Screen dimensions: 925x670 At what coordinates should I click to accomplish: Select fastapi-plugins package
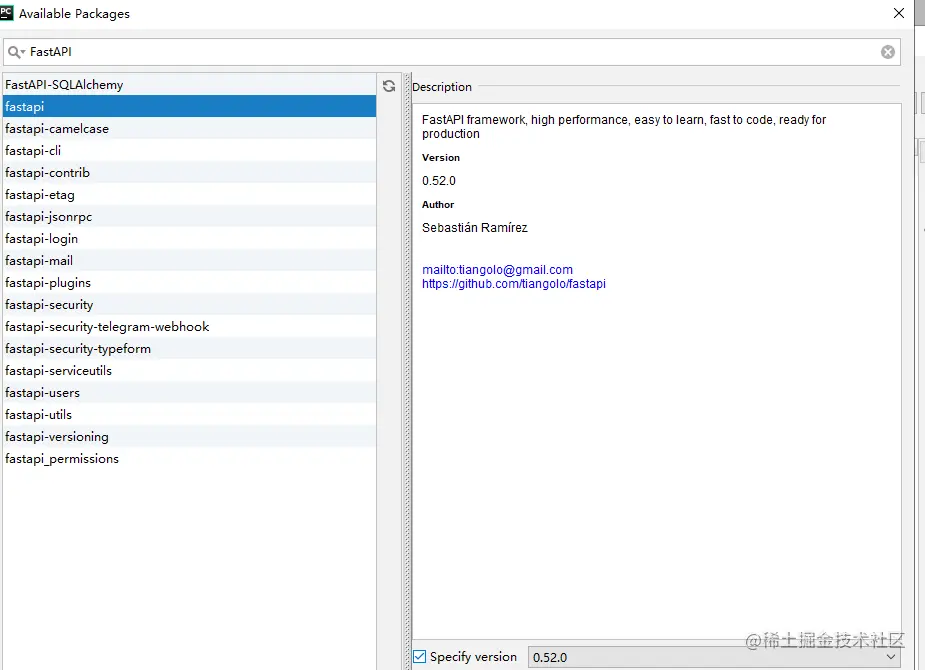(189, 283)
